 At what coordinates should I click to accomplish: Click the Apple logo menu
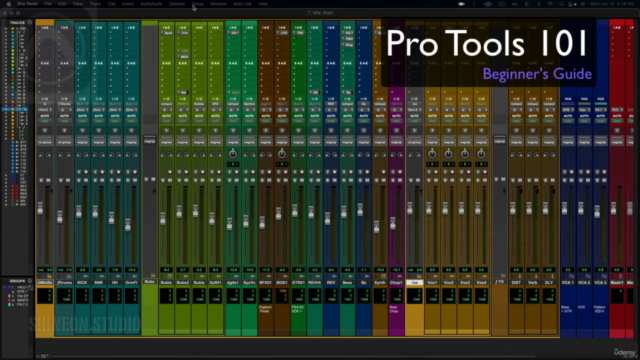click(x=8, y=4)
